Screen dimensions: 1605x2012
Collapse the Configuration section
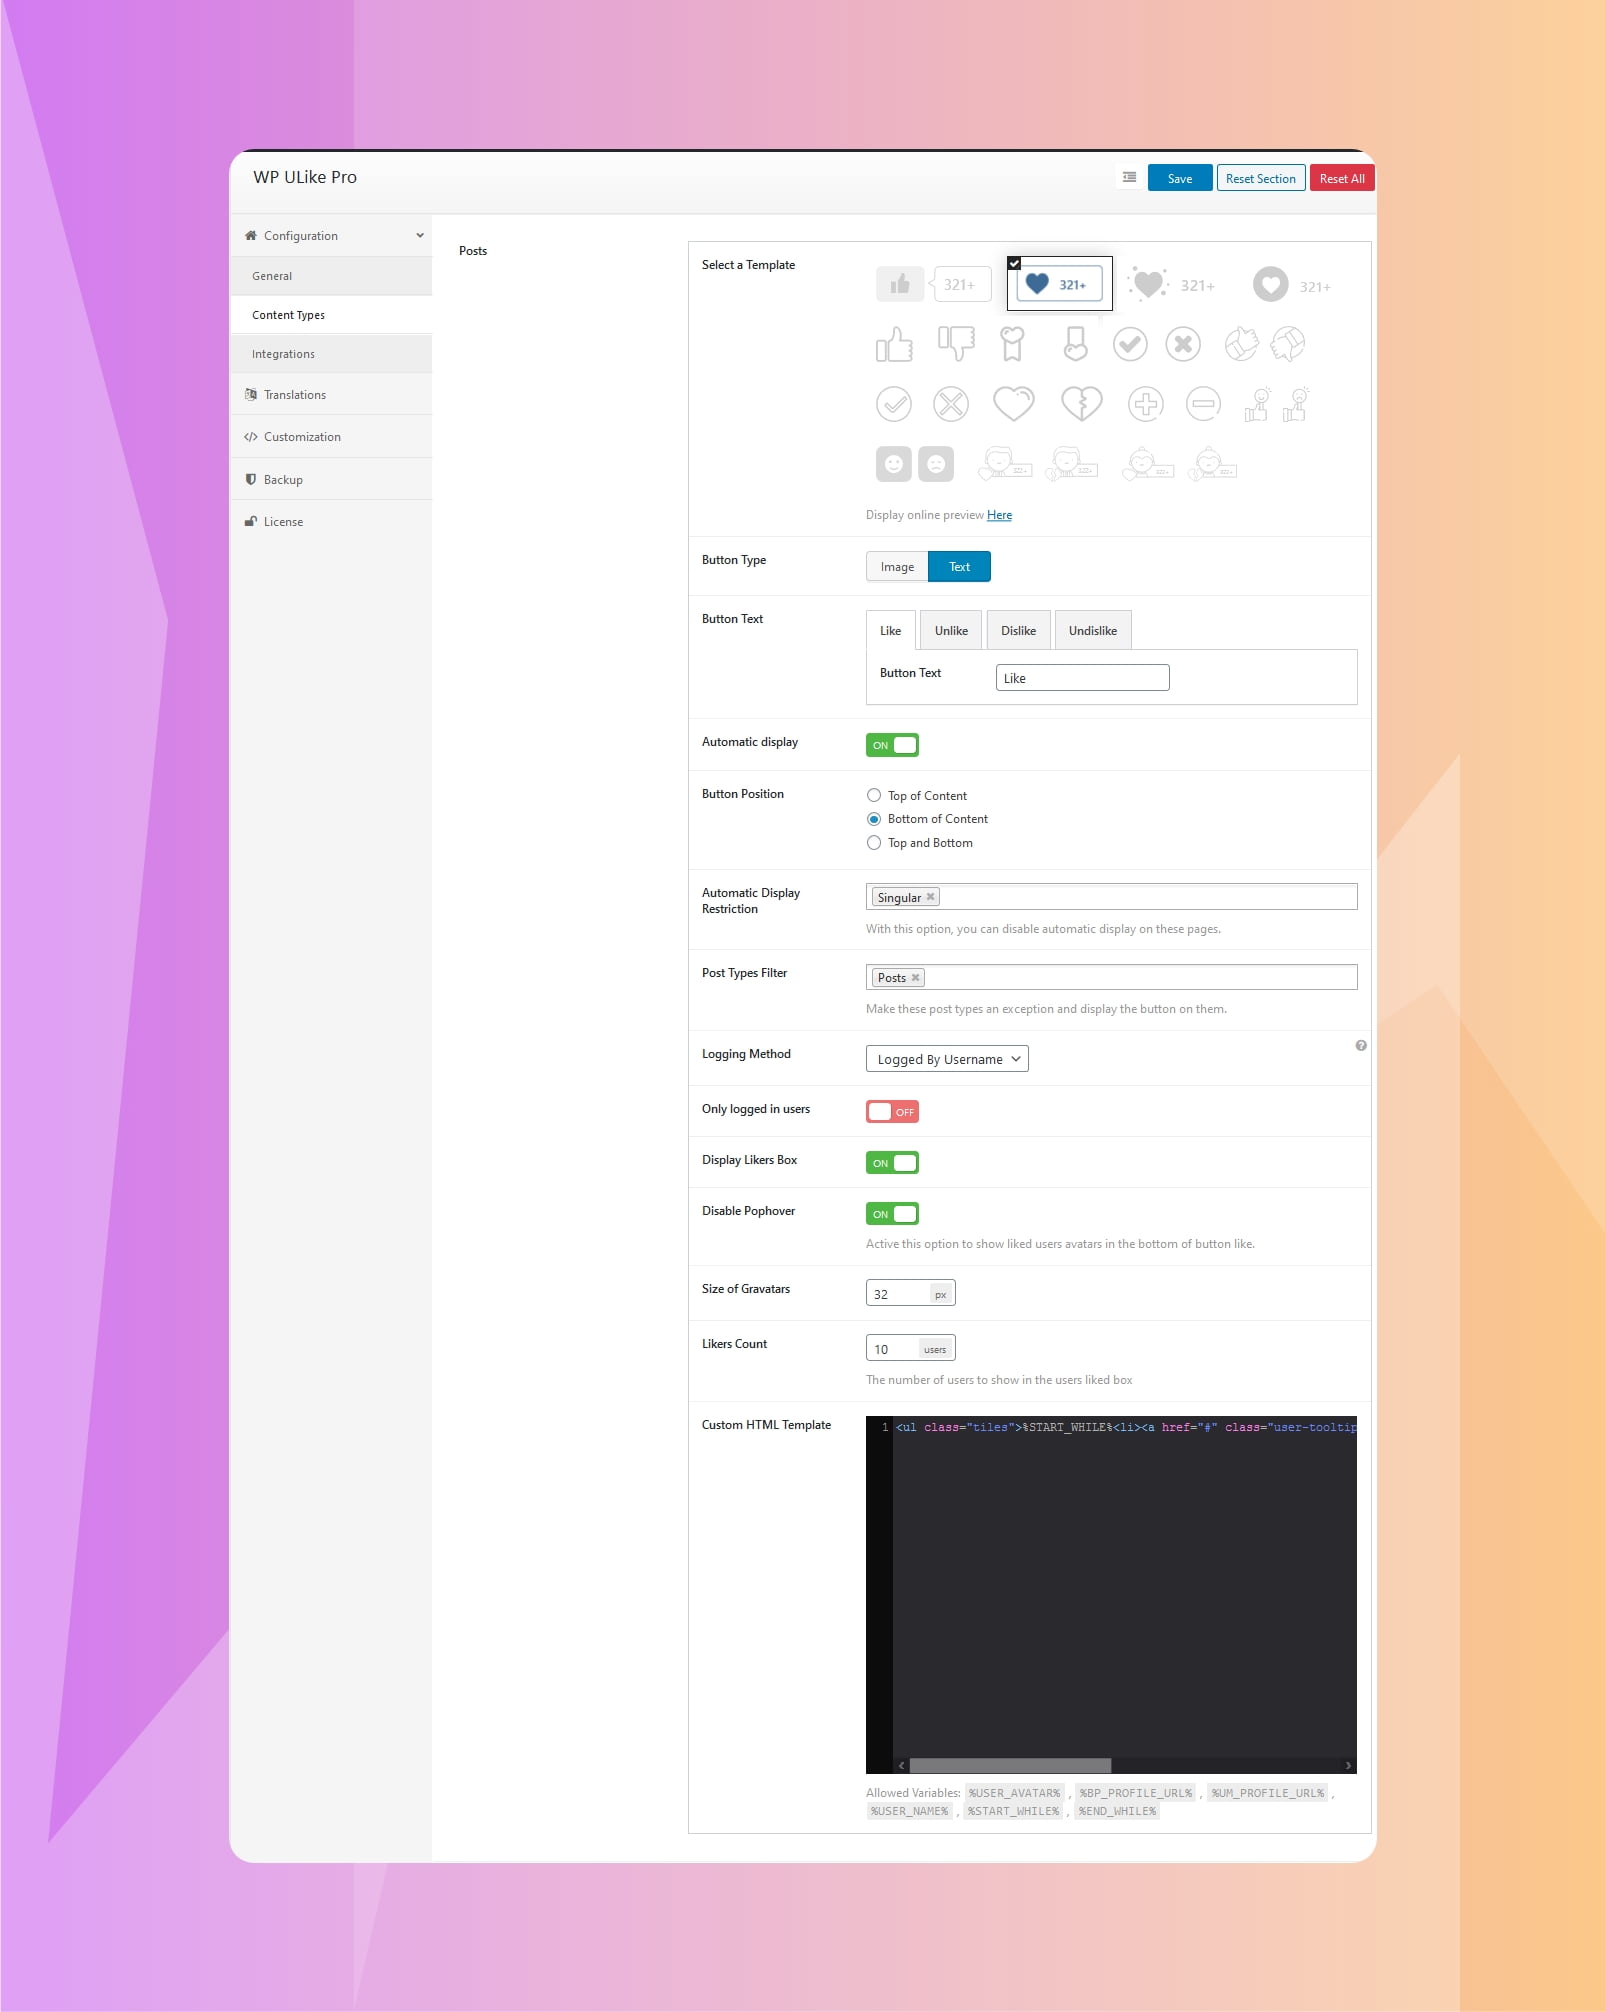click(x=419, y=235)
